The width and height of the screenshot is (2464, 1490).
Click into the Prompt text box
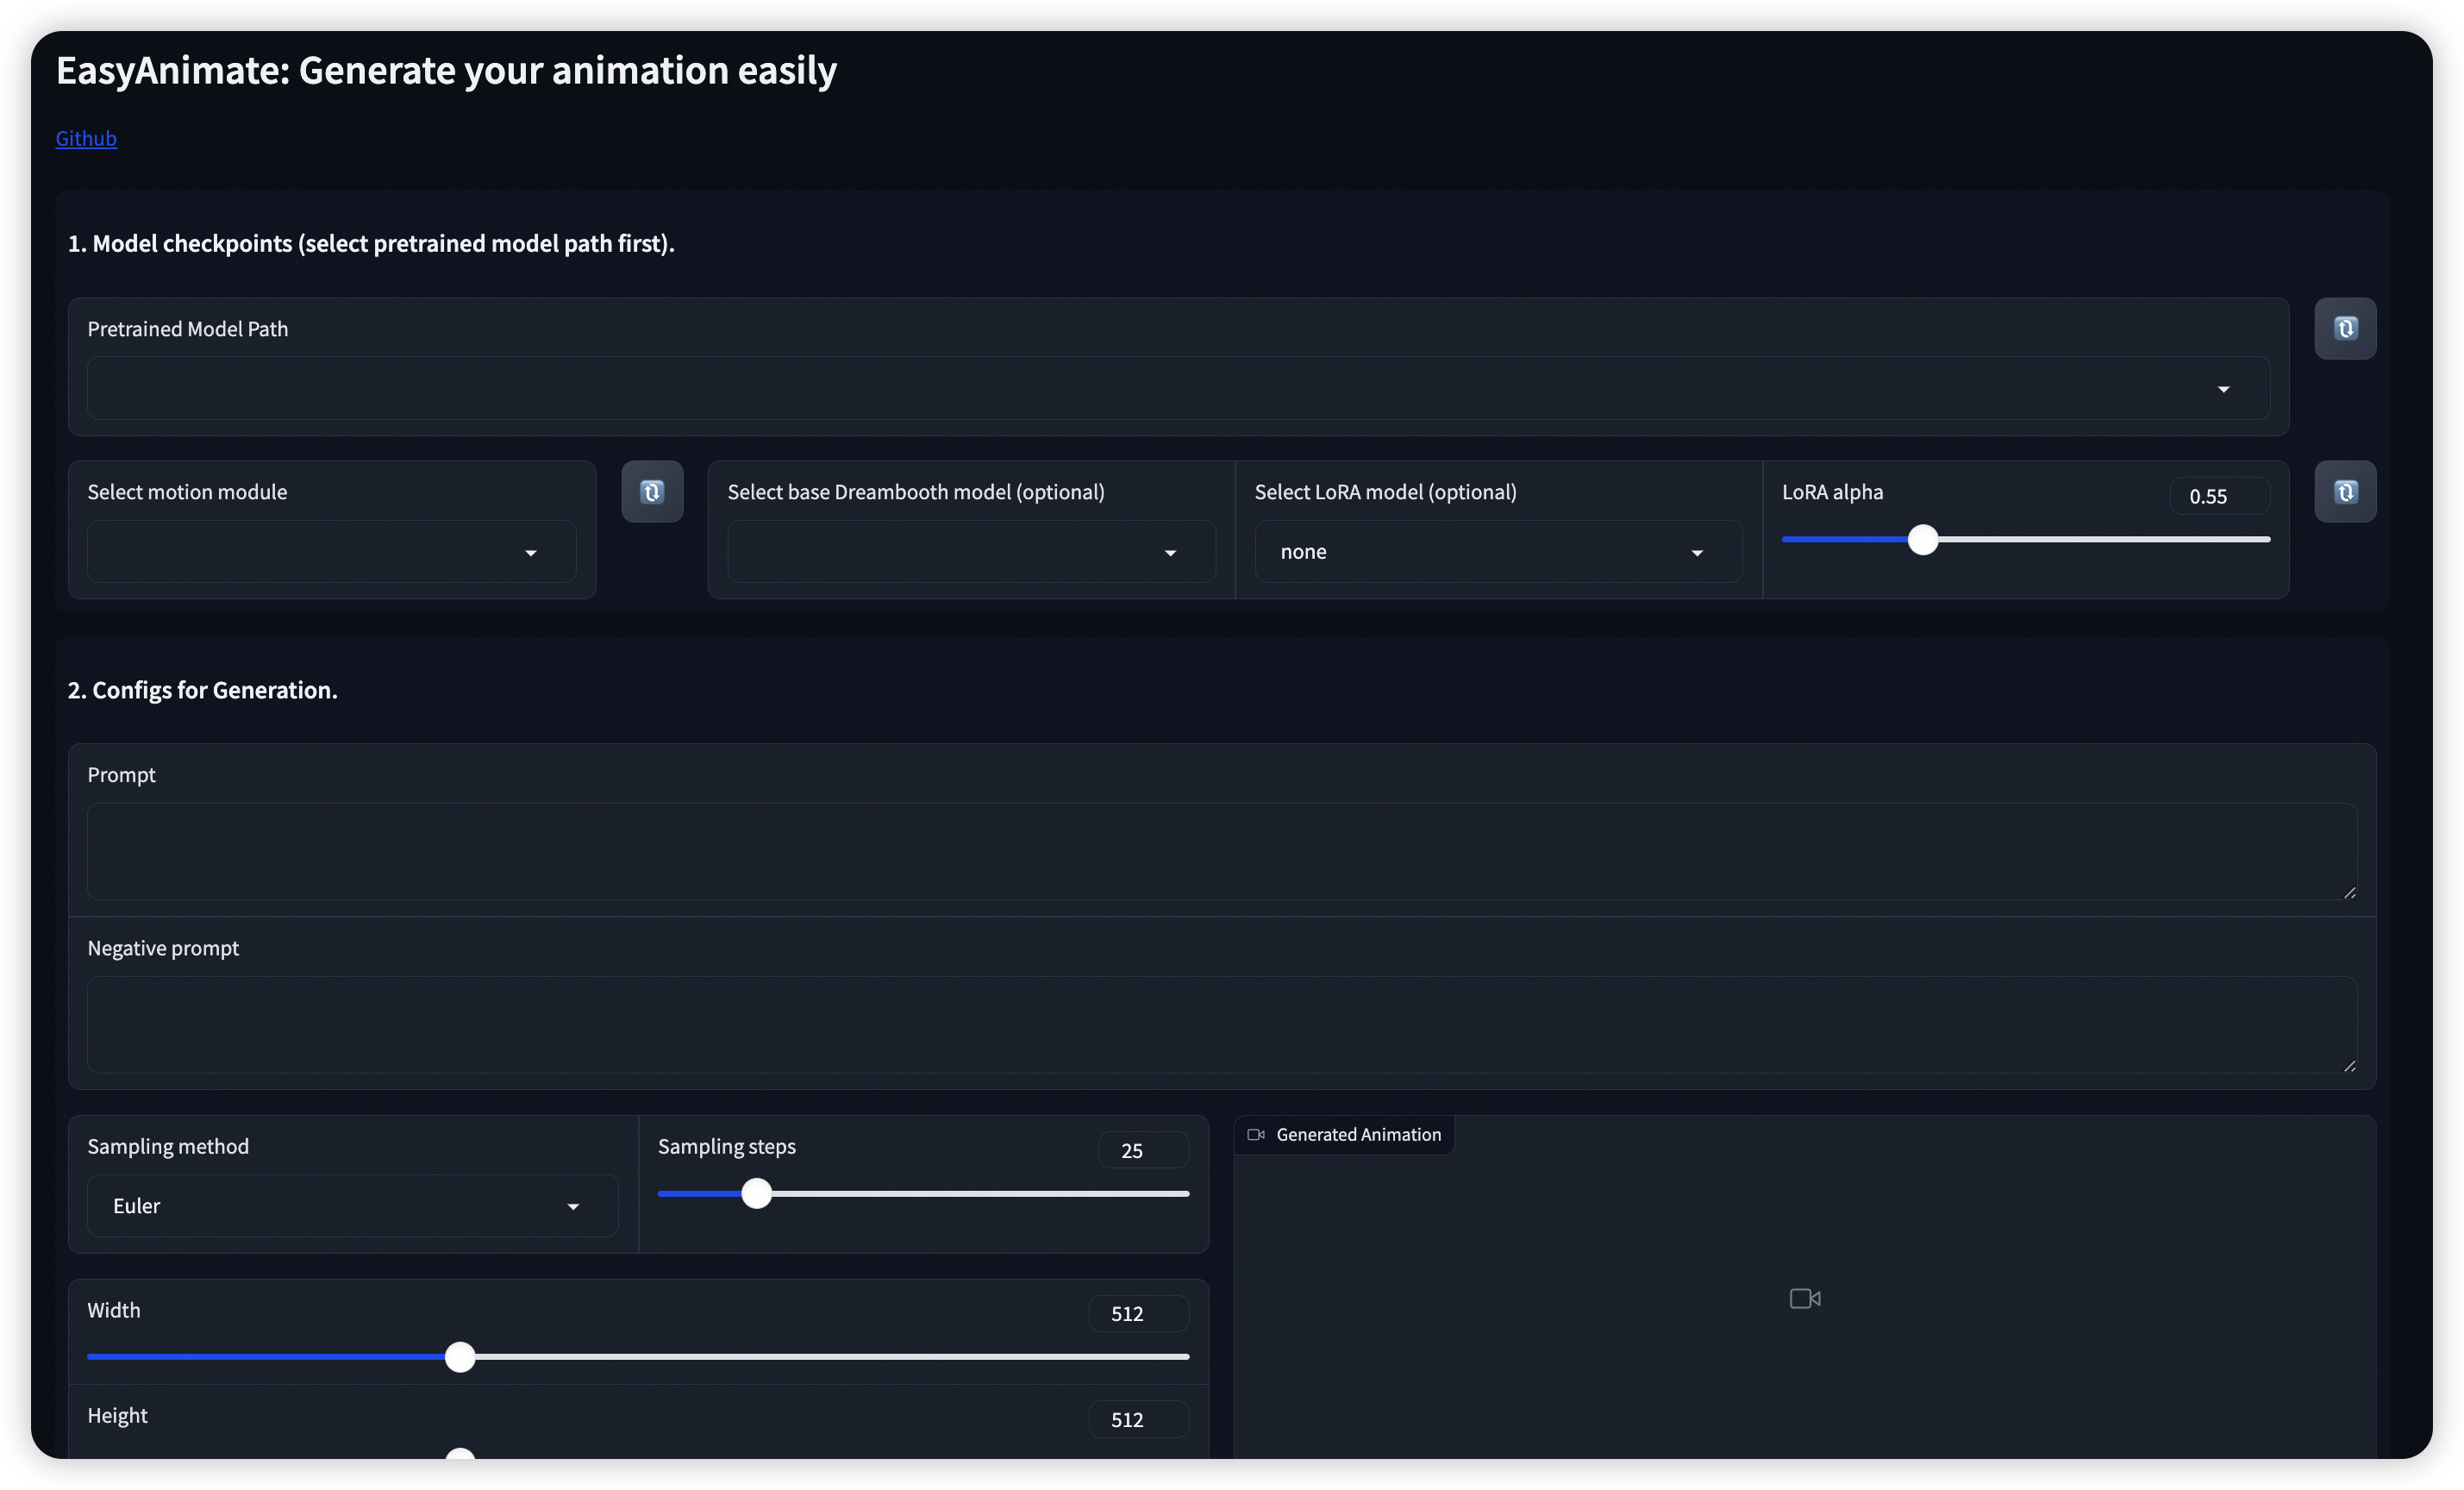[x=1222, y=851]
